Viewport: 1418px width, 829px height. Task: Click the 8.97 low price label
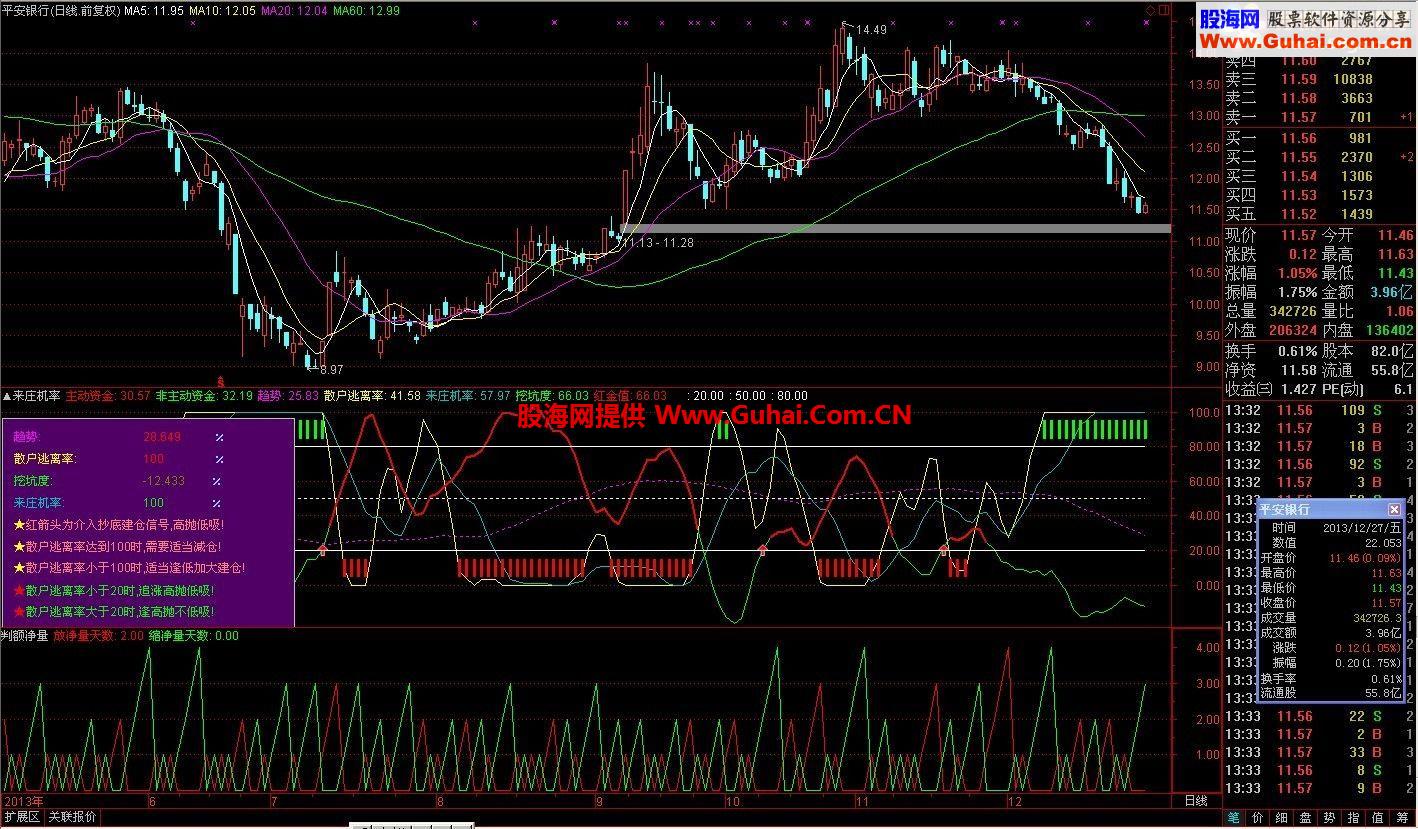coord(330,369)
